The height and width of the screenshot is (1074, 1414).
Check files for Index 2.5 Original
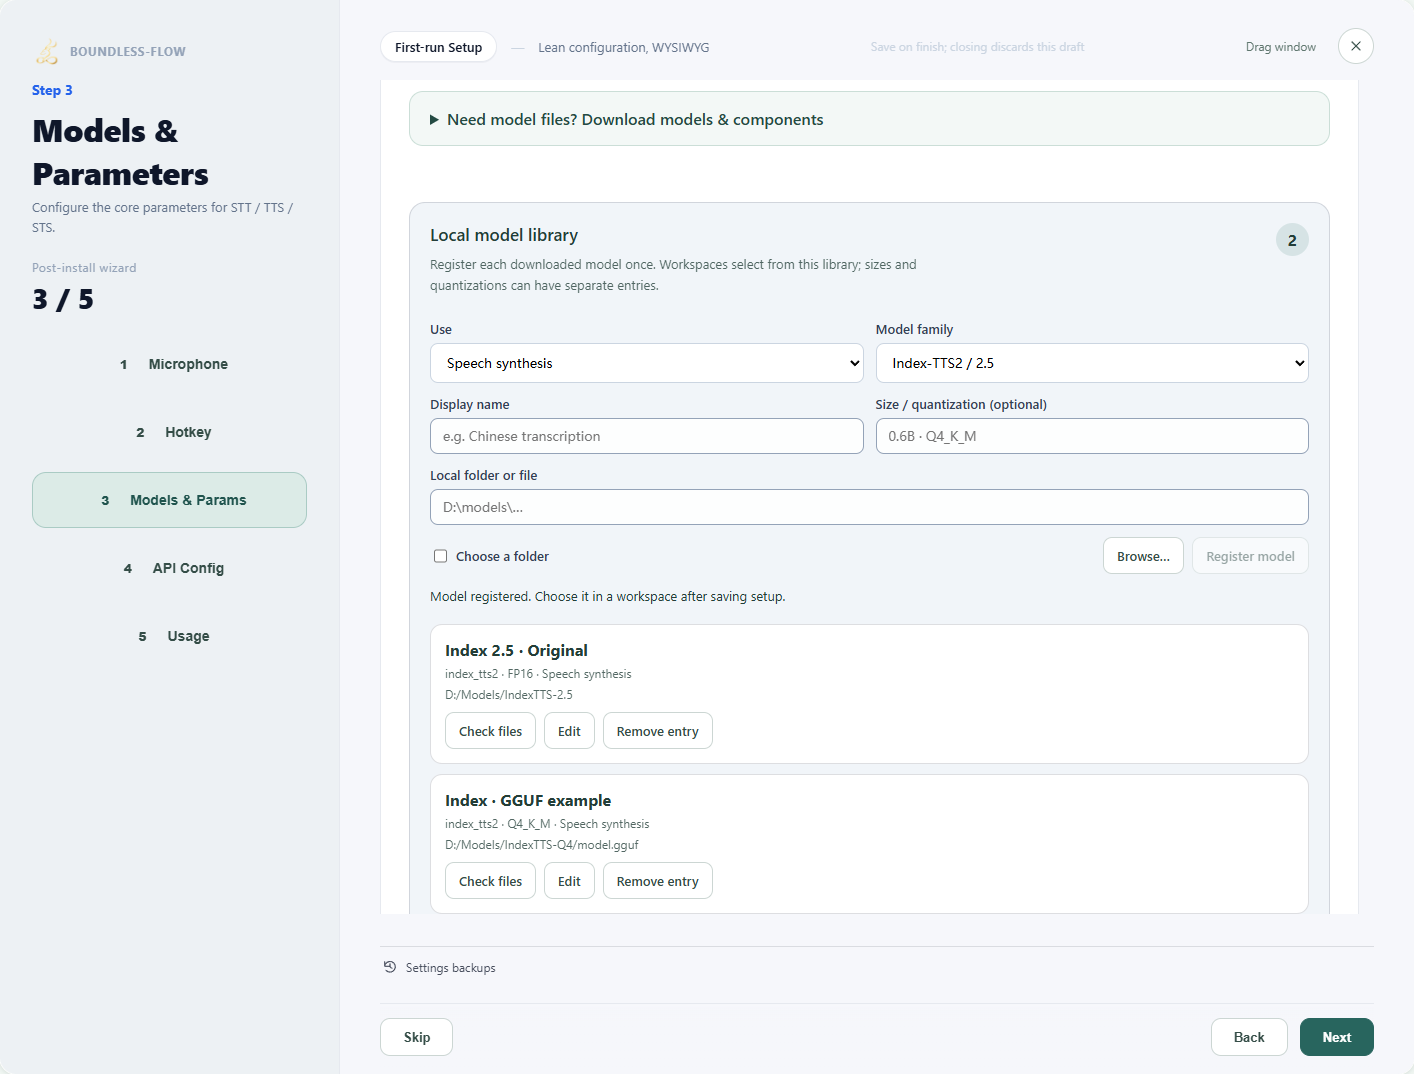point(490,731)
